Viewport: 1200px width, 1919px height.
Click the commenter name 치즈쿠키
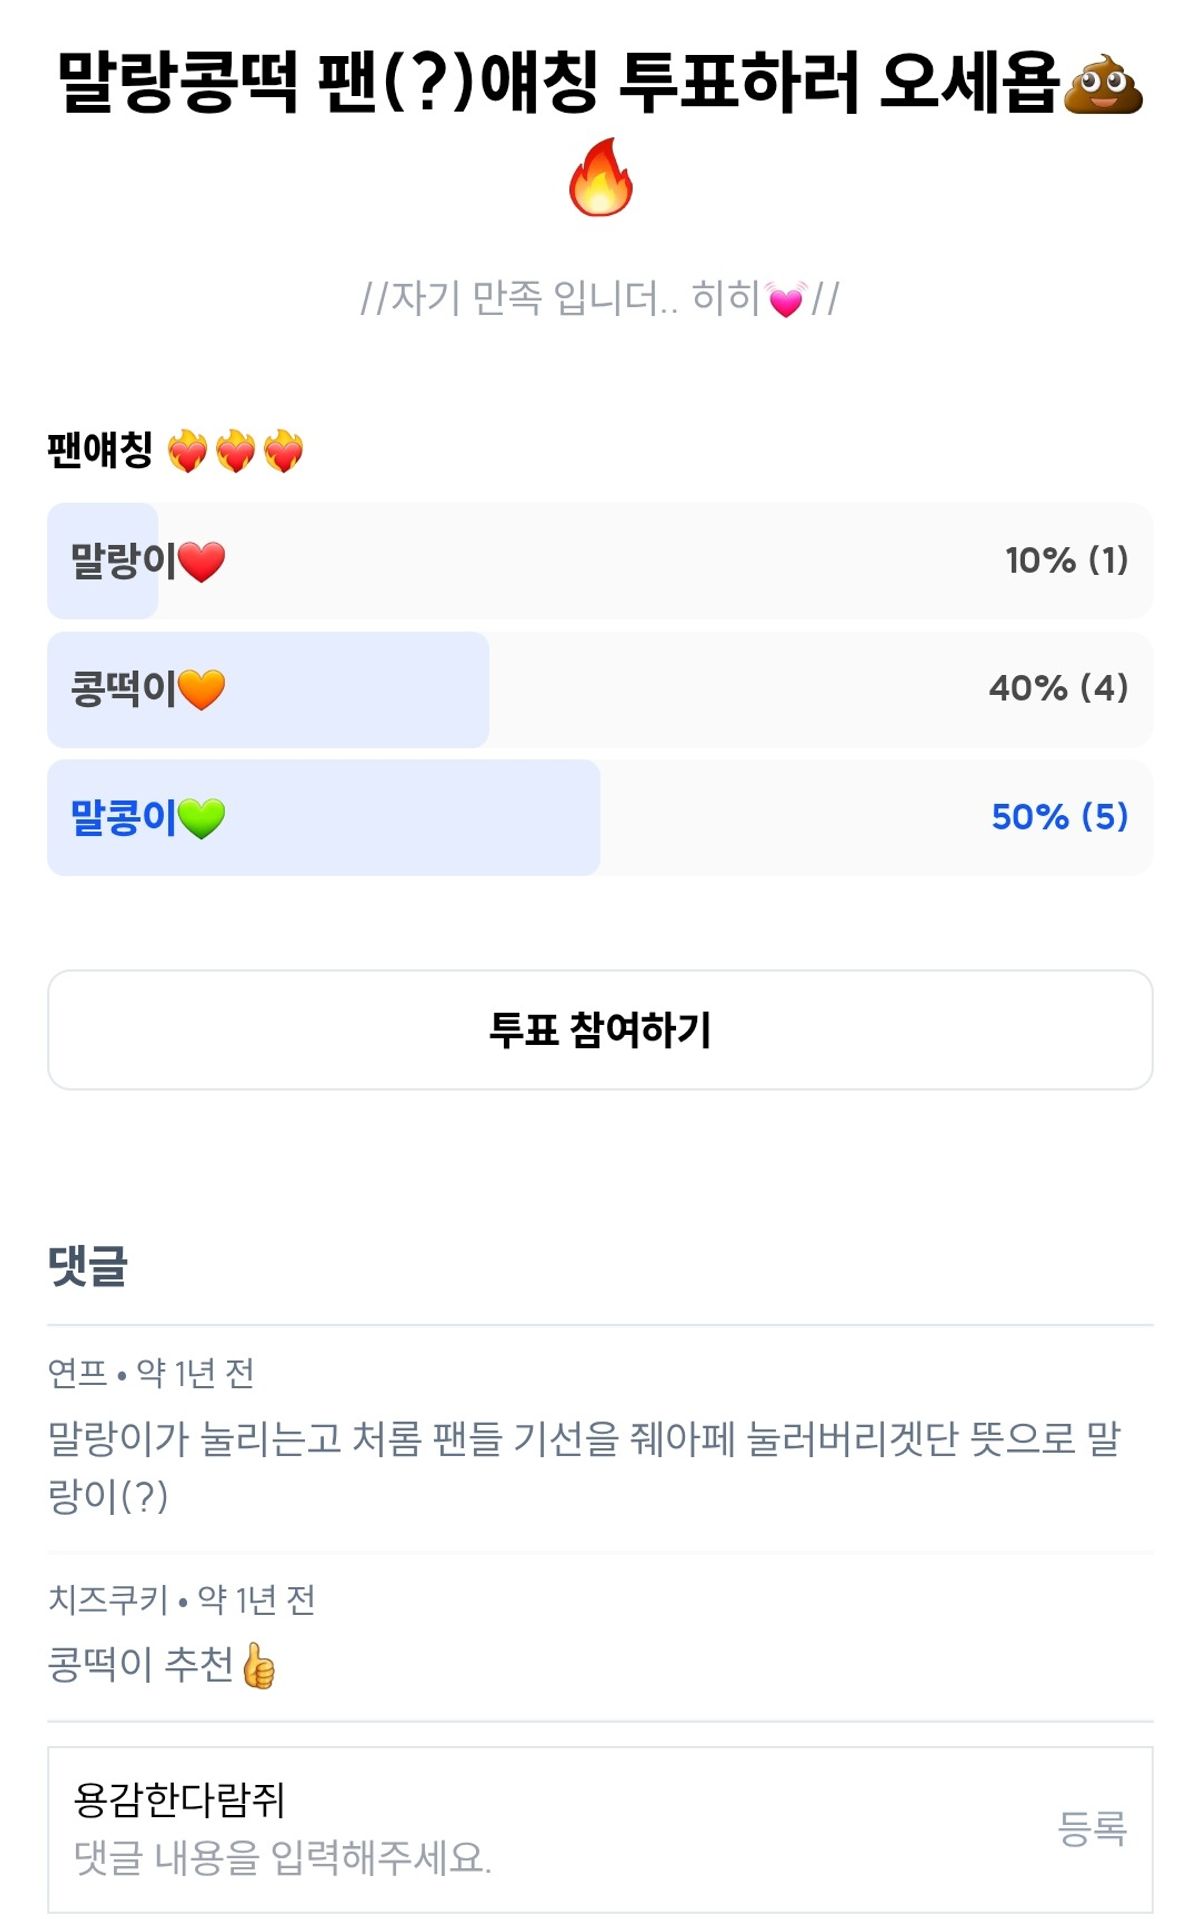[108, 1600]
